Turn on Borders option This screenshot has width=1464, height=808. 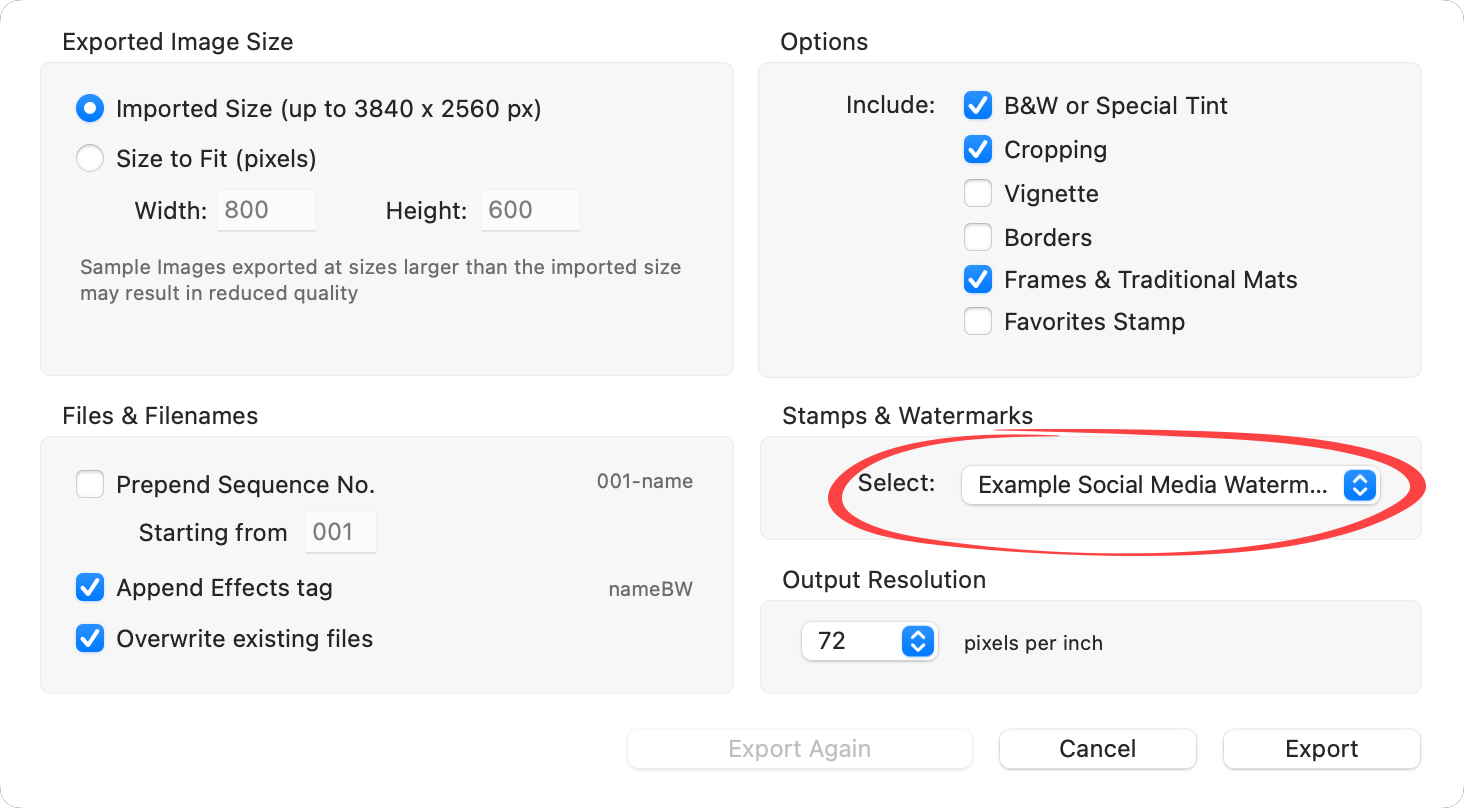pos(977,238)
